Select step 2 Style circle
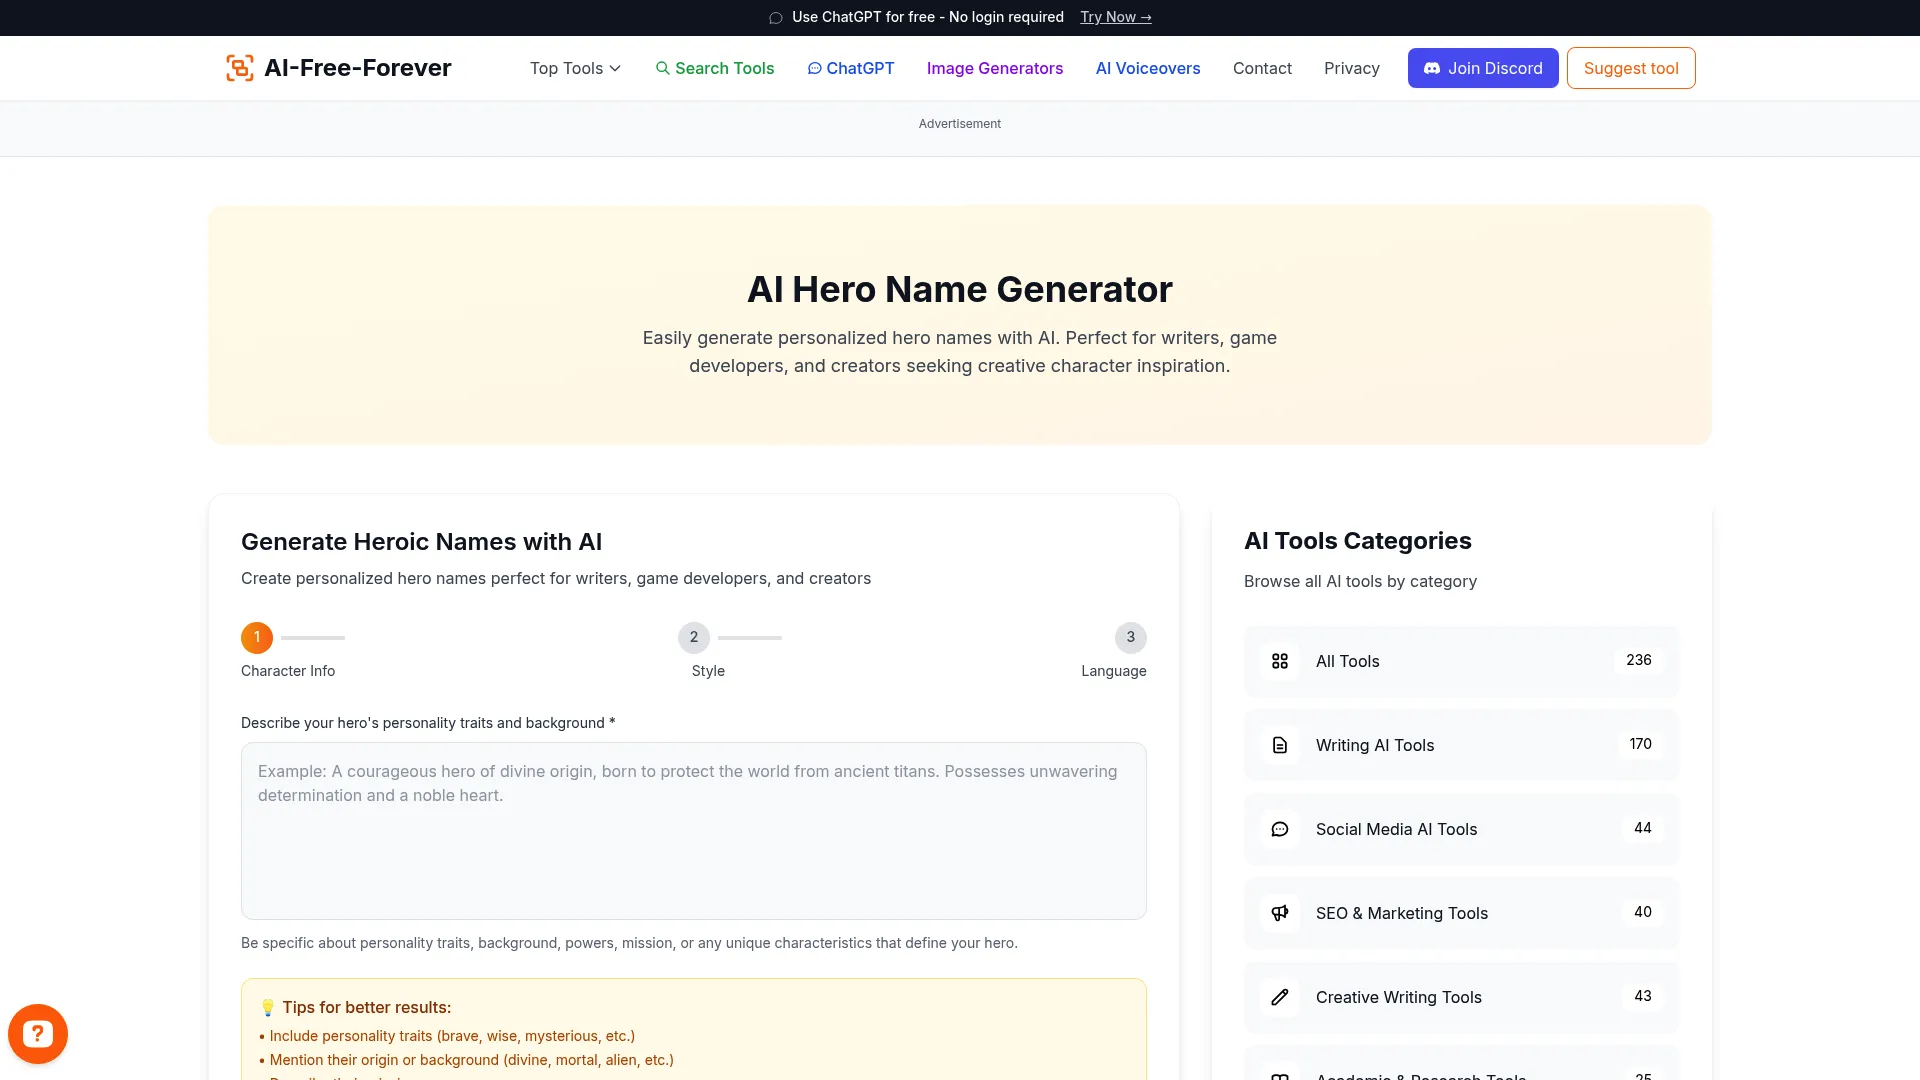1920x1080 pixels. [x=694, y=637]
